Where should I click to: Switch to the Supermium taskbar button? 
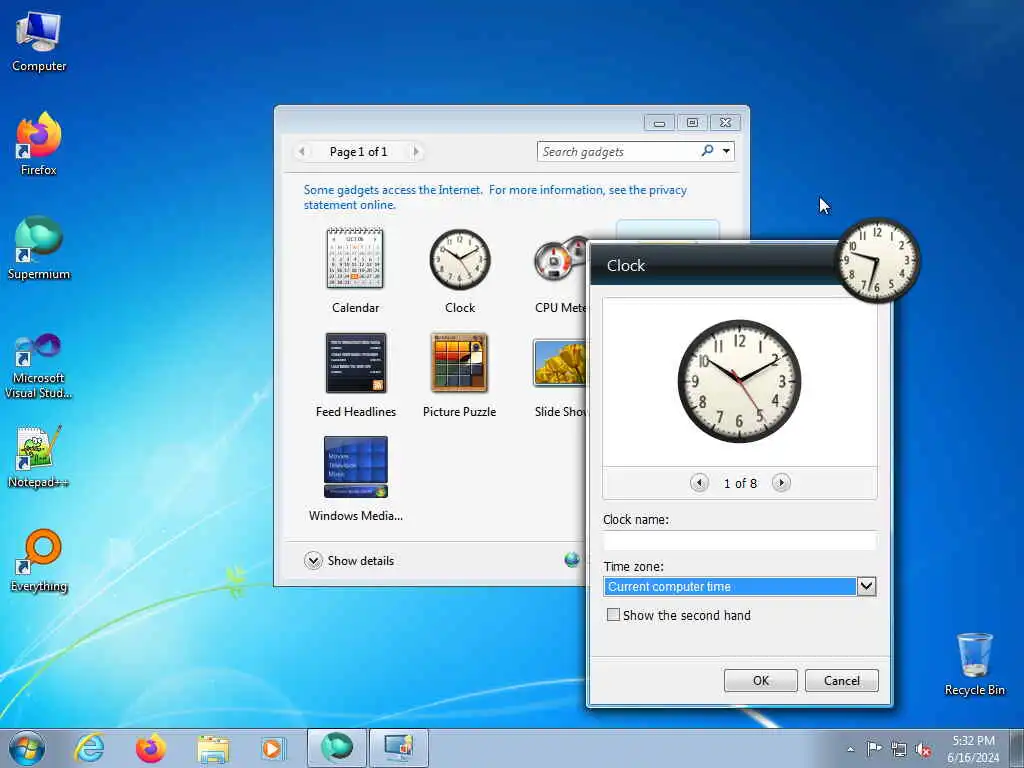click(x=336, y=748)
